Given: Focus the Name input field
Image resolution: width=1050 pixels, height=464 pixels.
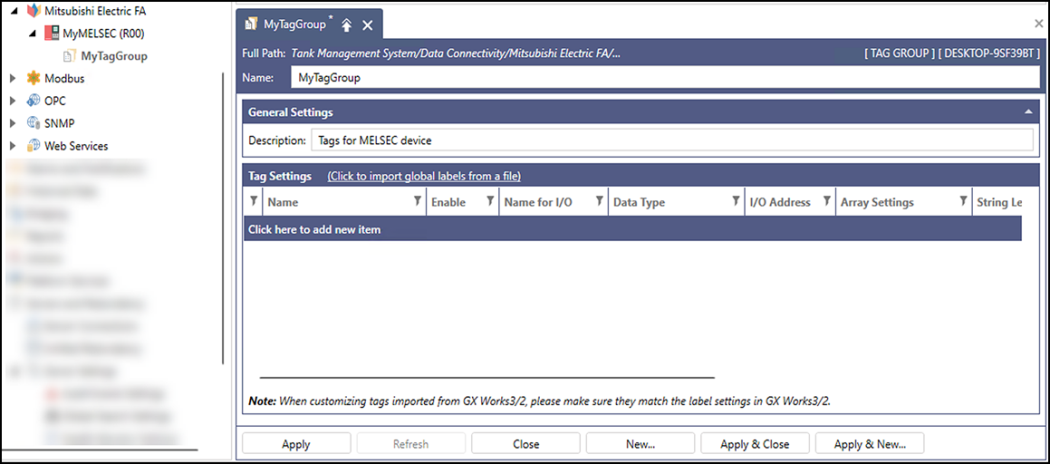Looking at the screenshot, I should click(665, 78).
